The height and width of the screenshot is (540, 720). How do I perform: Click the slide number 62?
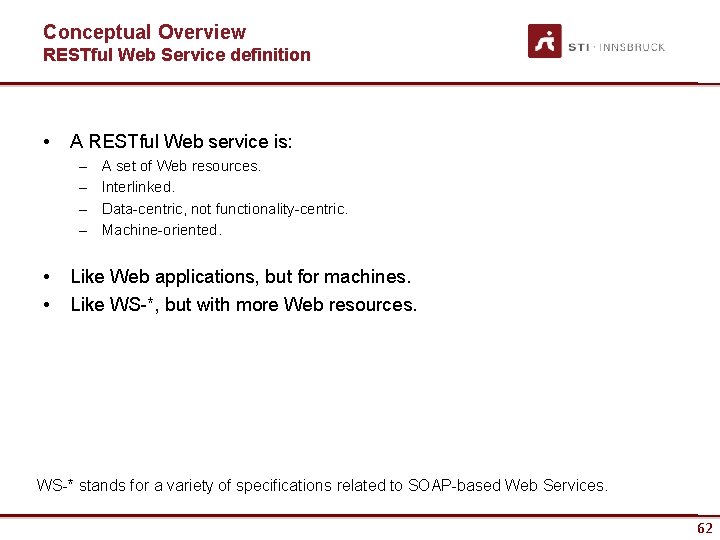pyautogui.click(x=705, y=528)
